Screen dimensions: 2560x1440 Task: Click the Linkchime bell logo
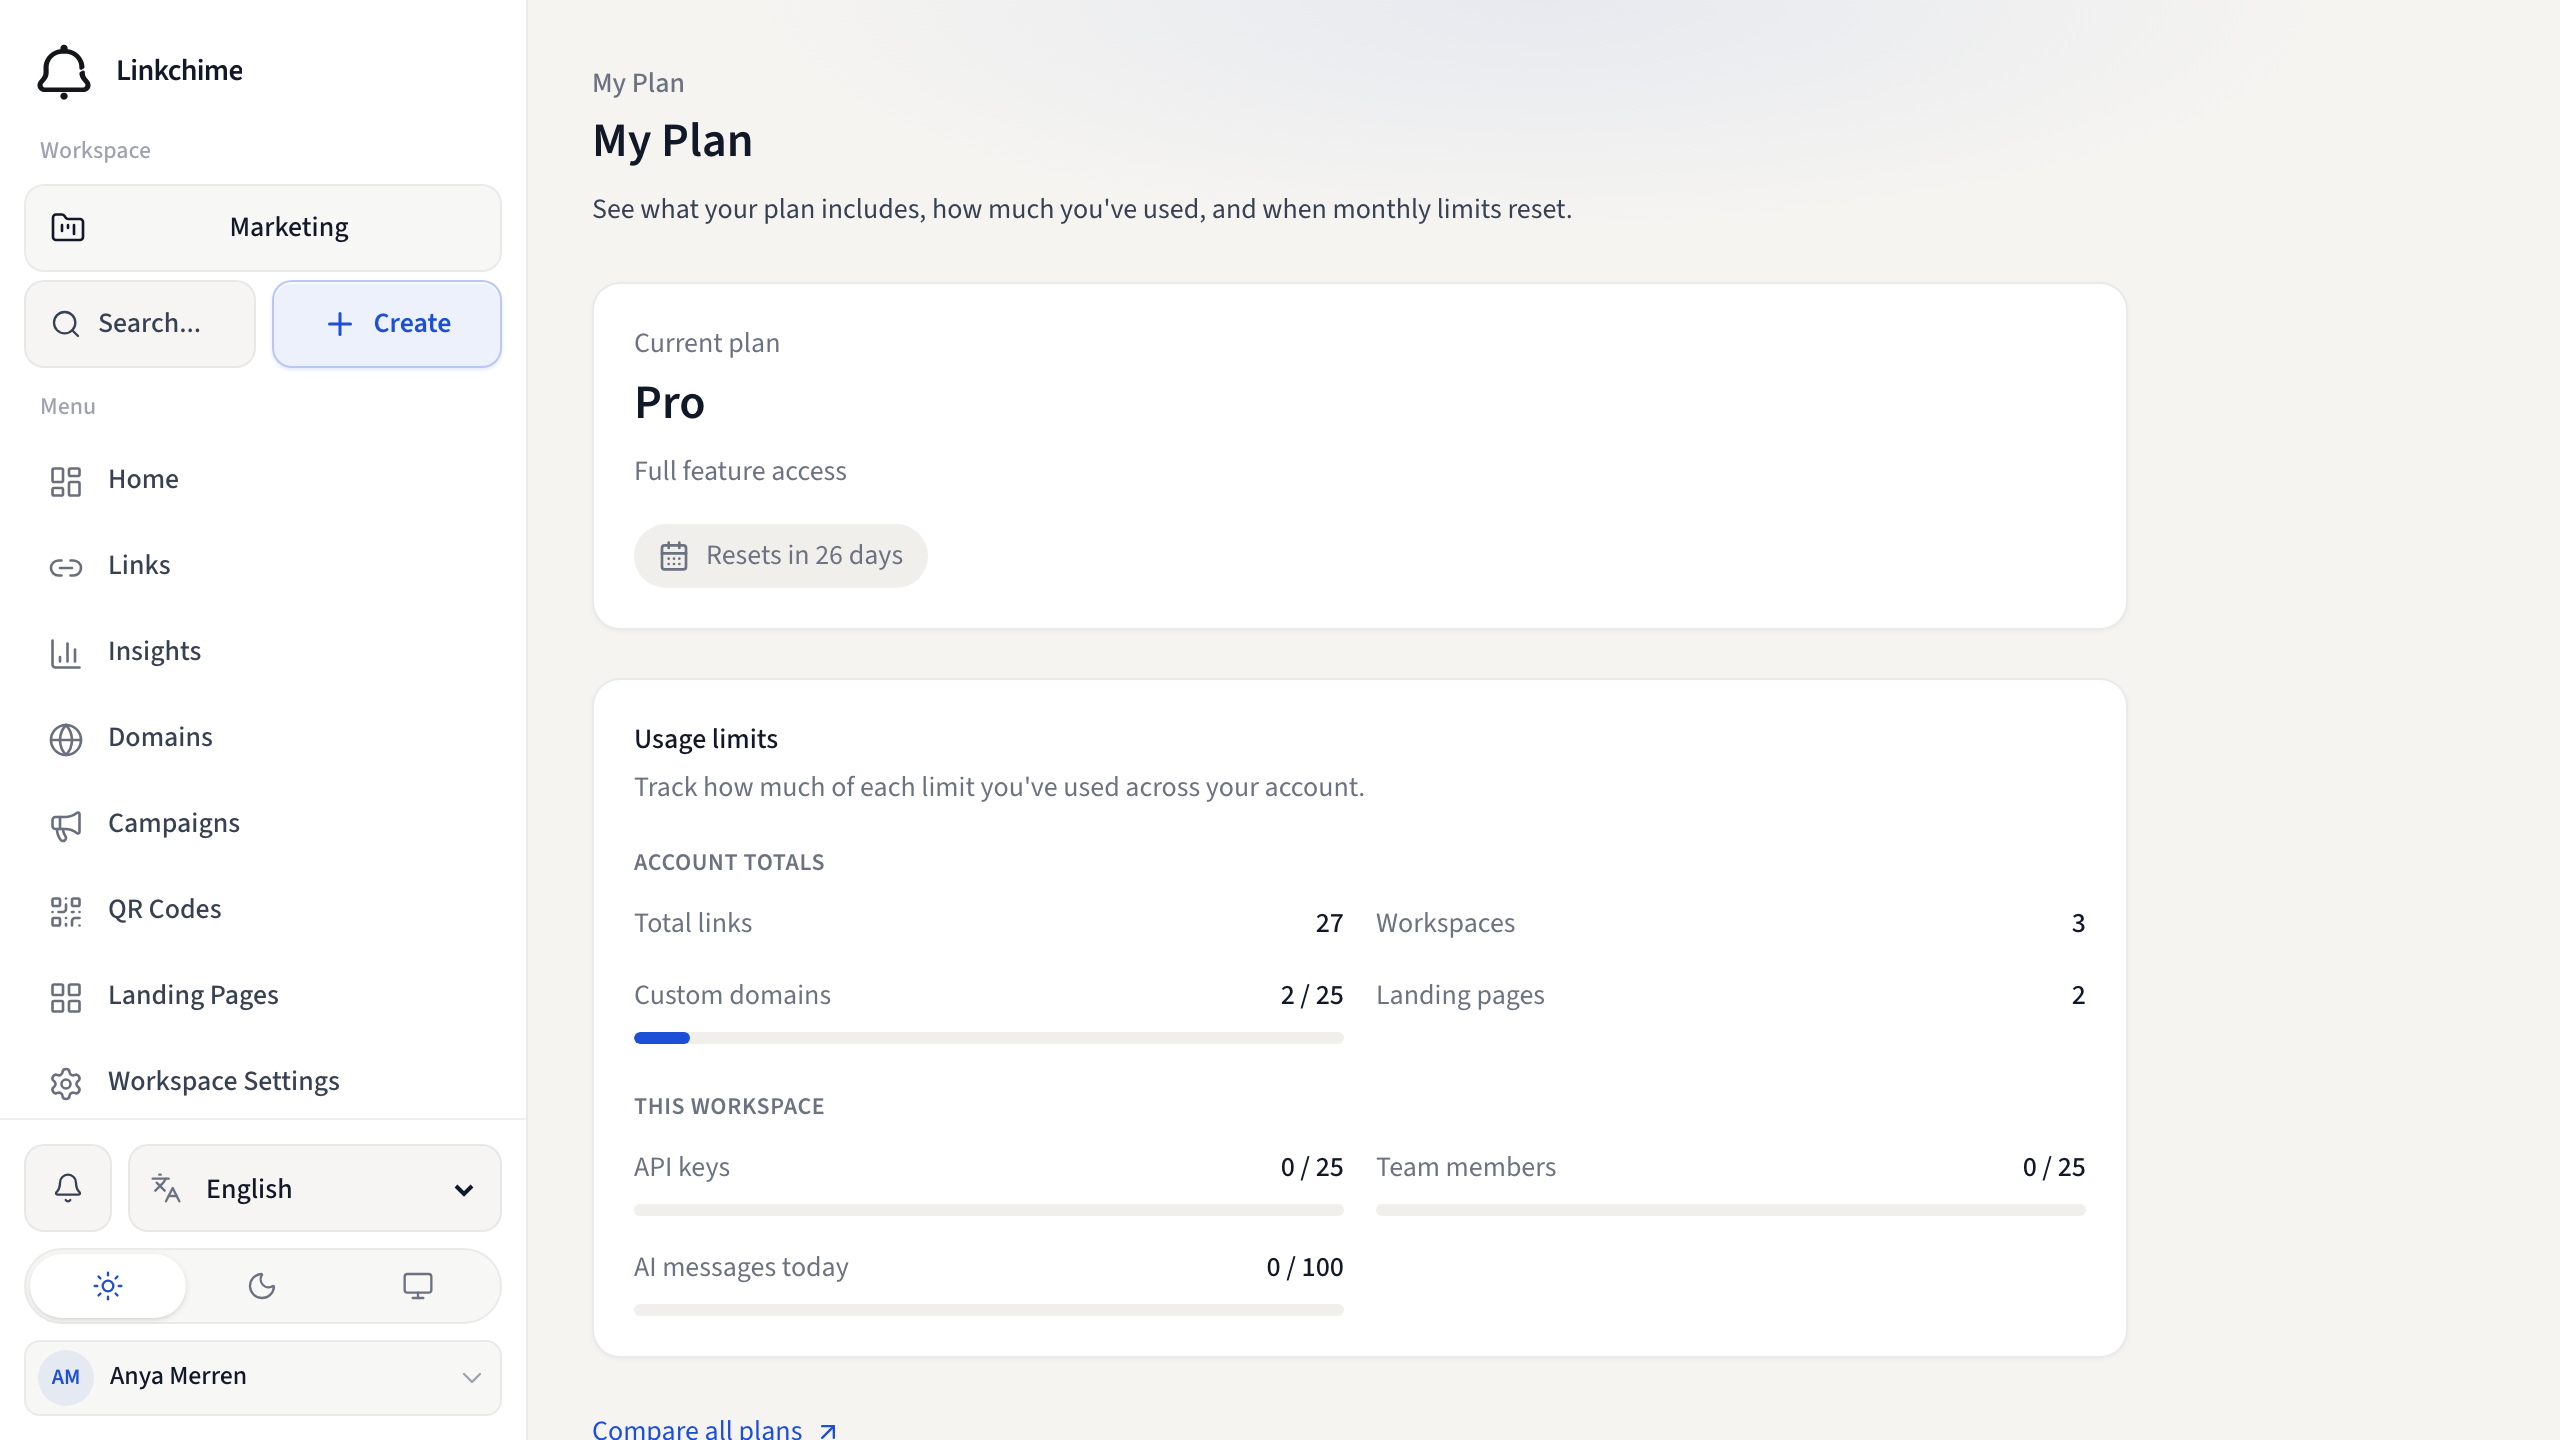pyautogui.click(x=64, y=71)
